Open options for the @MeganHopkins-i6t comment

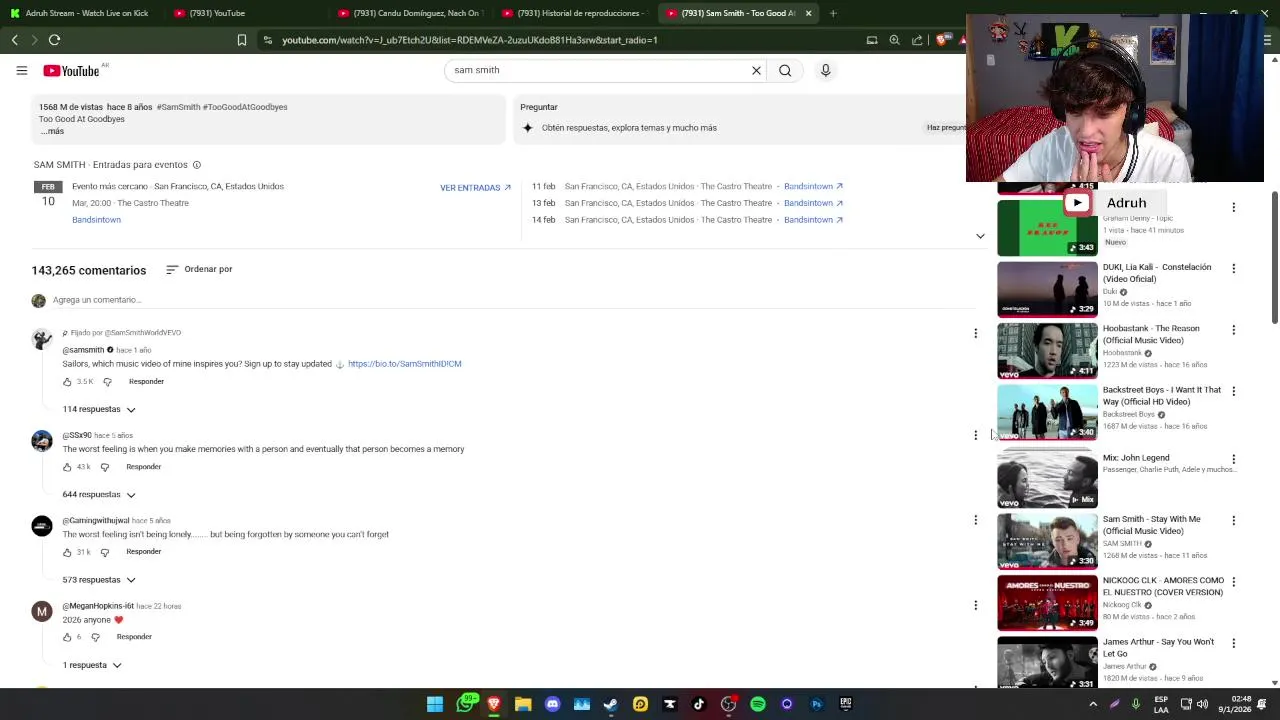(x=975, y=605)
